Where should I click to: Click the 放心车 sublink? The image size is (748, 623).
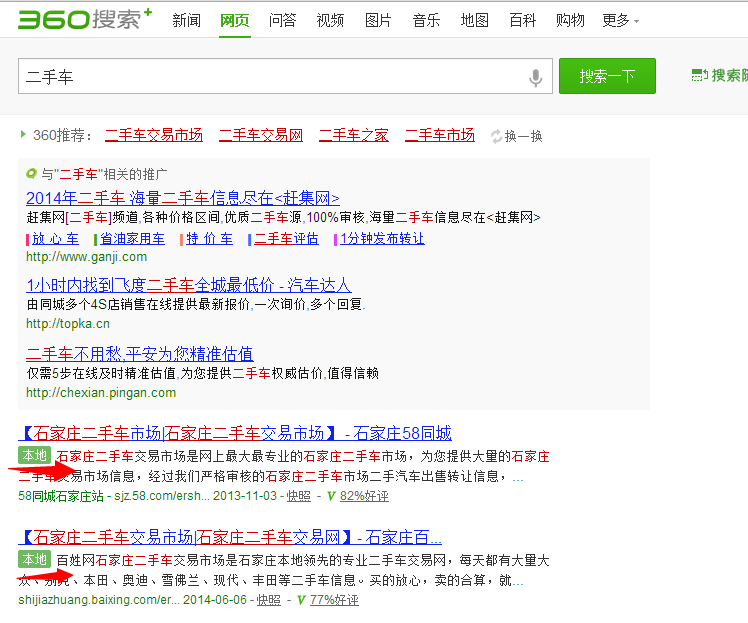pyautogui.click(x=55, y=239)
